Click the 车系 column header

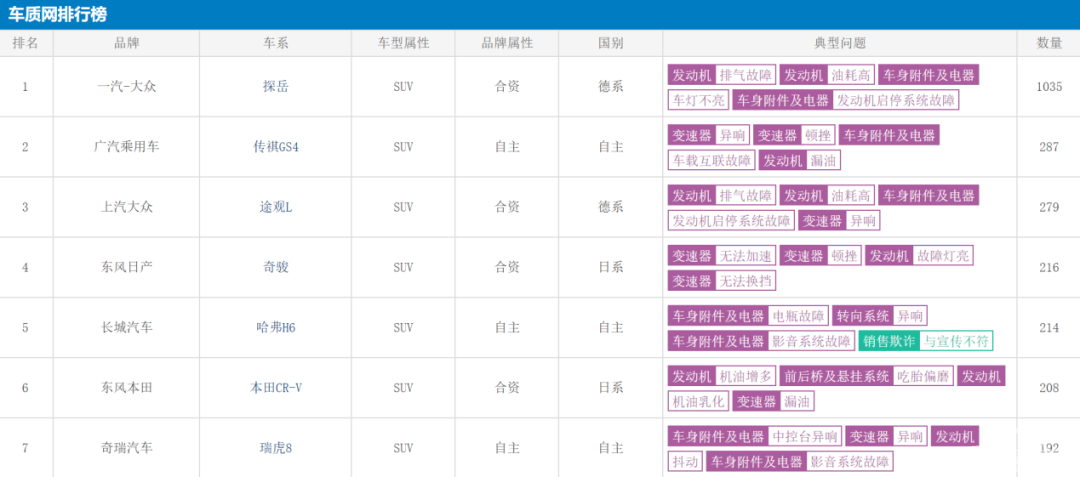(275, 43)
